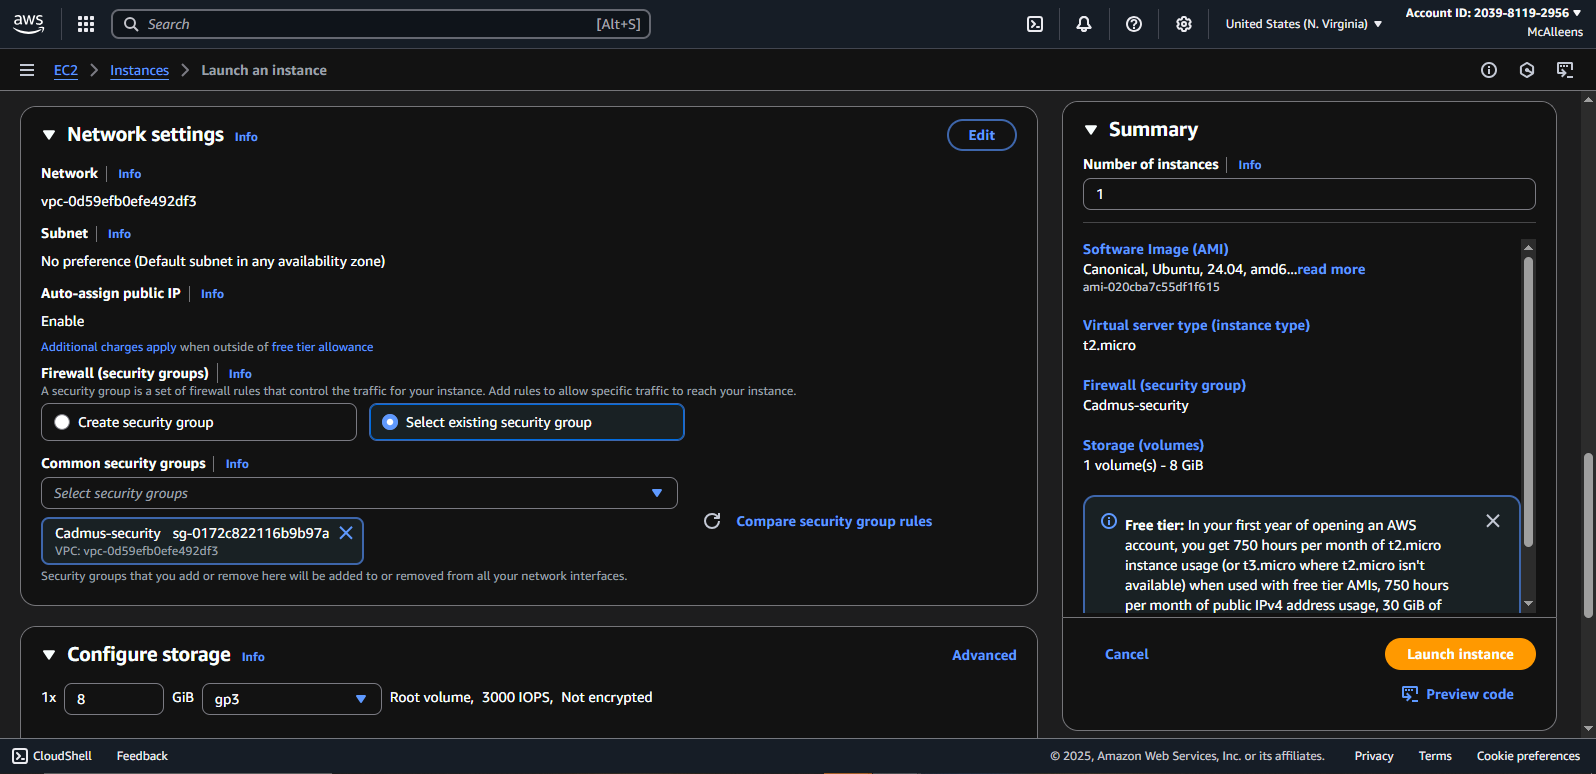Viewport: 1596px width, 774px height.
Task: Focus the top Search bar
Action: pyautogui.click(x=381, y=24)
